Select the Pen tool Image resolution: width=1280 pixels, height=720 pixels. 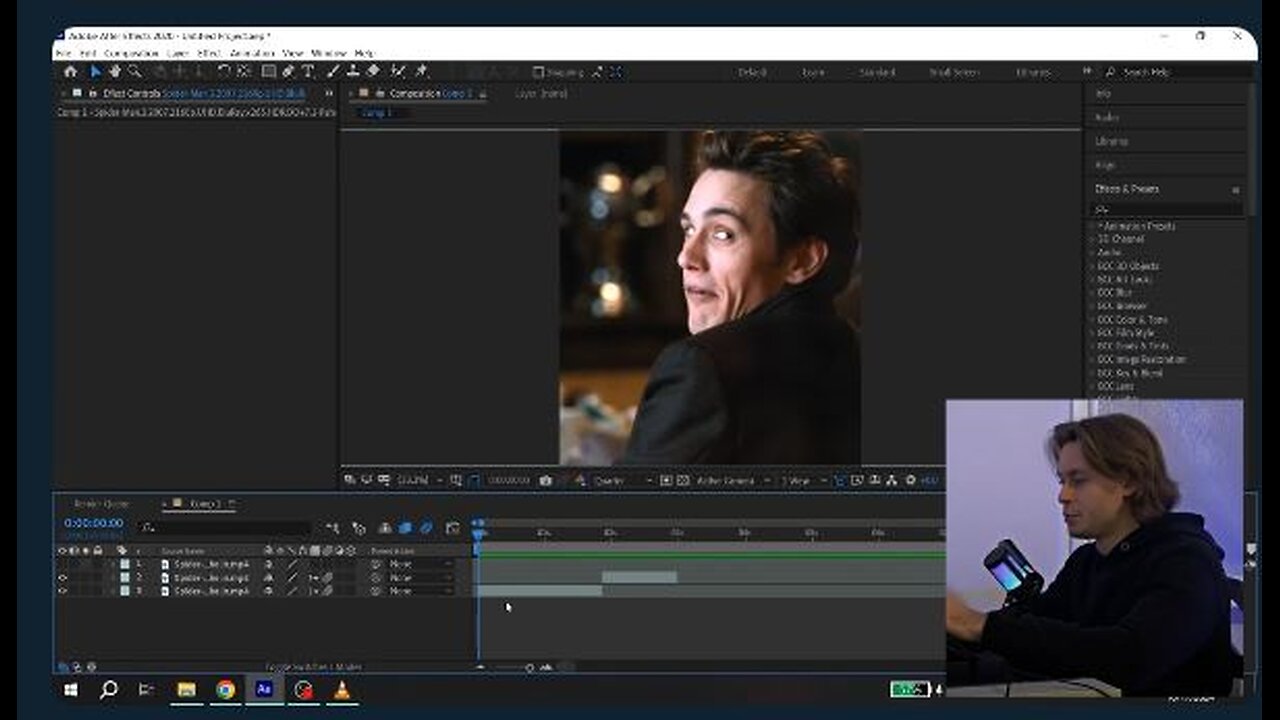click(288, 72)
